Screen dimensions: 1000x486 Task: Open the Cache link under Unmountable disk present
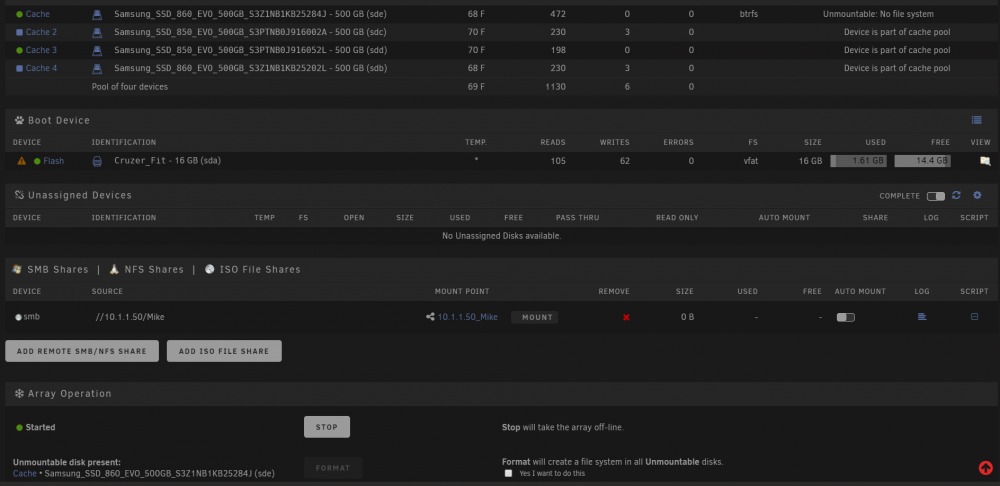point(25,473)
